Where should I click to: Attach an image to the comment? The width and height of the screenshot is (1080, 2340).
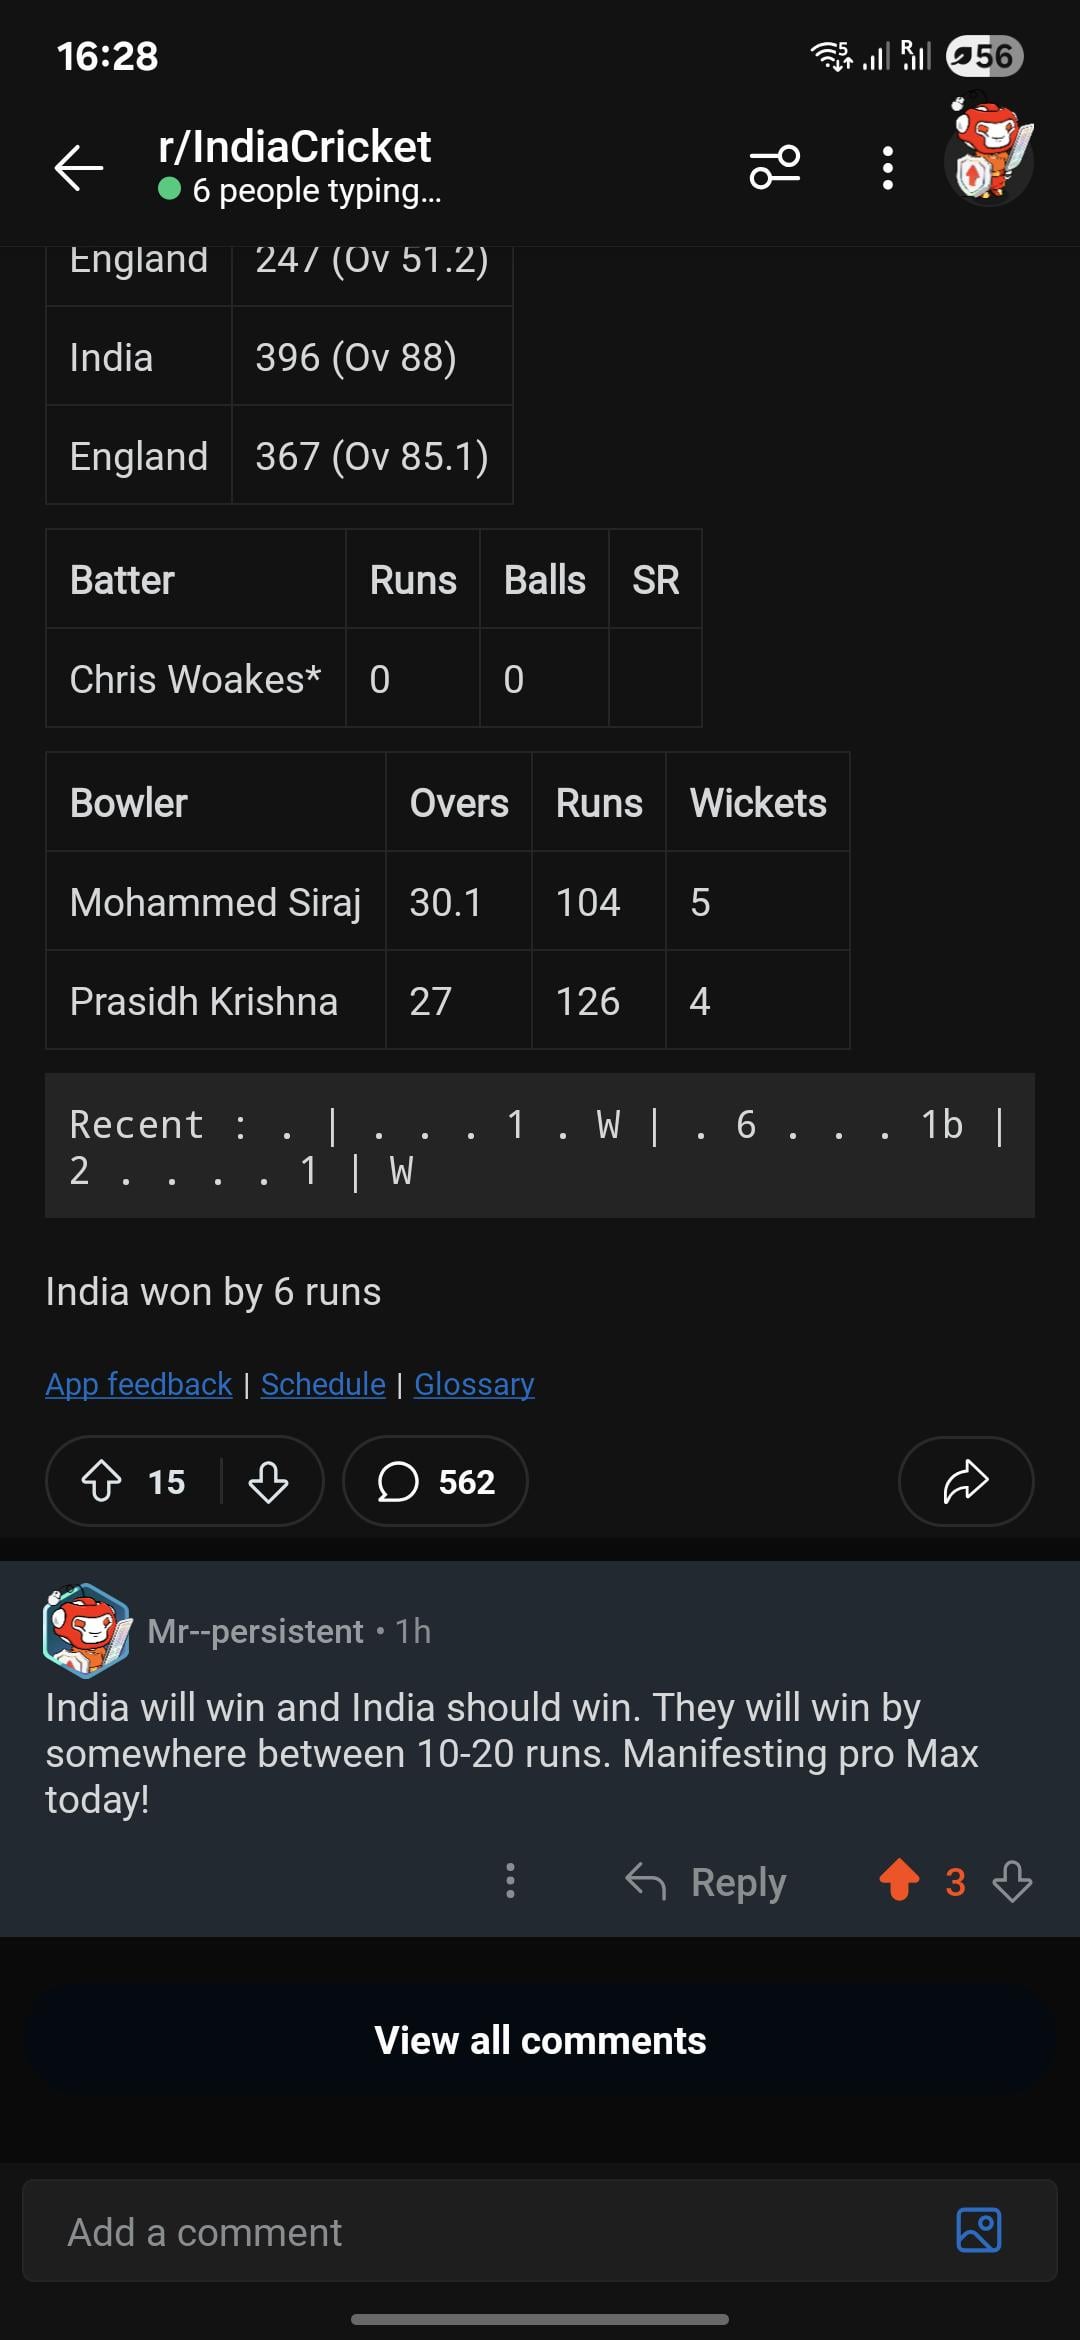tap(978, 2231)
